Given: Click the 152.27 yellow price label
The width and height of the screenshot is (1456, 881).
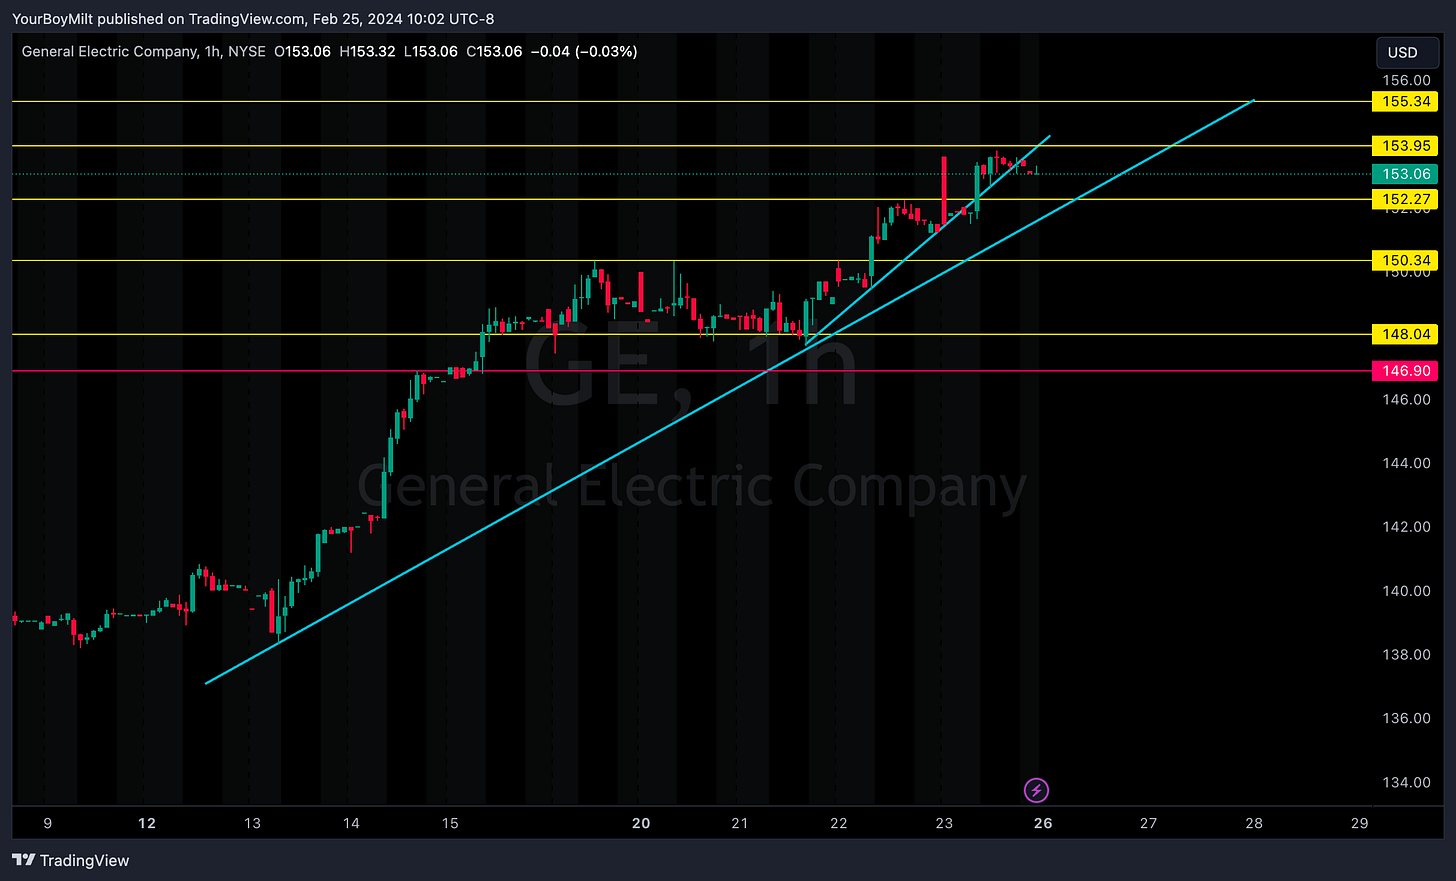Looking at the screenshot, I should click(x=1406, y=199).
